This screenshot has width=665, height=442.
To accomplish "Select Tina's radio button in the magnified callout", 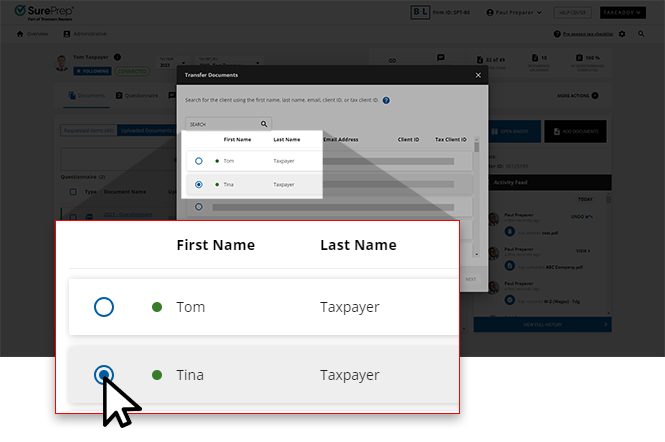I will coord(104,375).
